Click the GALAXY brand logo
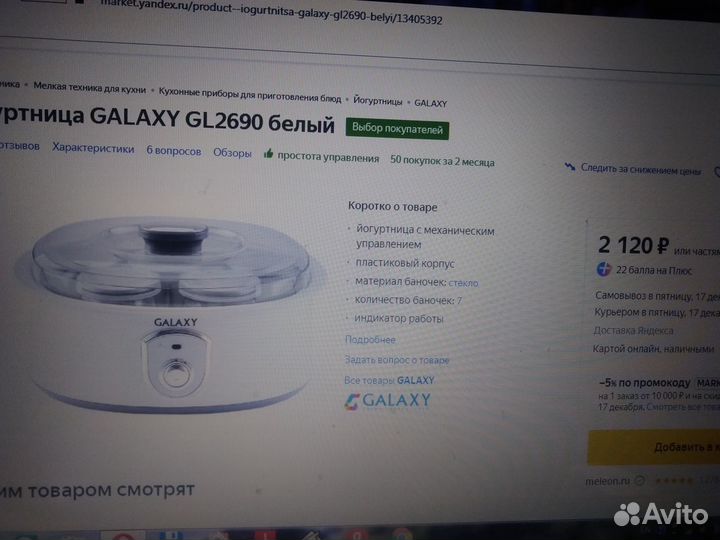This screenshot has width=720, height=540. 387,400
